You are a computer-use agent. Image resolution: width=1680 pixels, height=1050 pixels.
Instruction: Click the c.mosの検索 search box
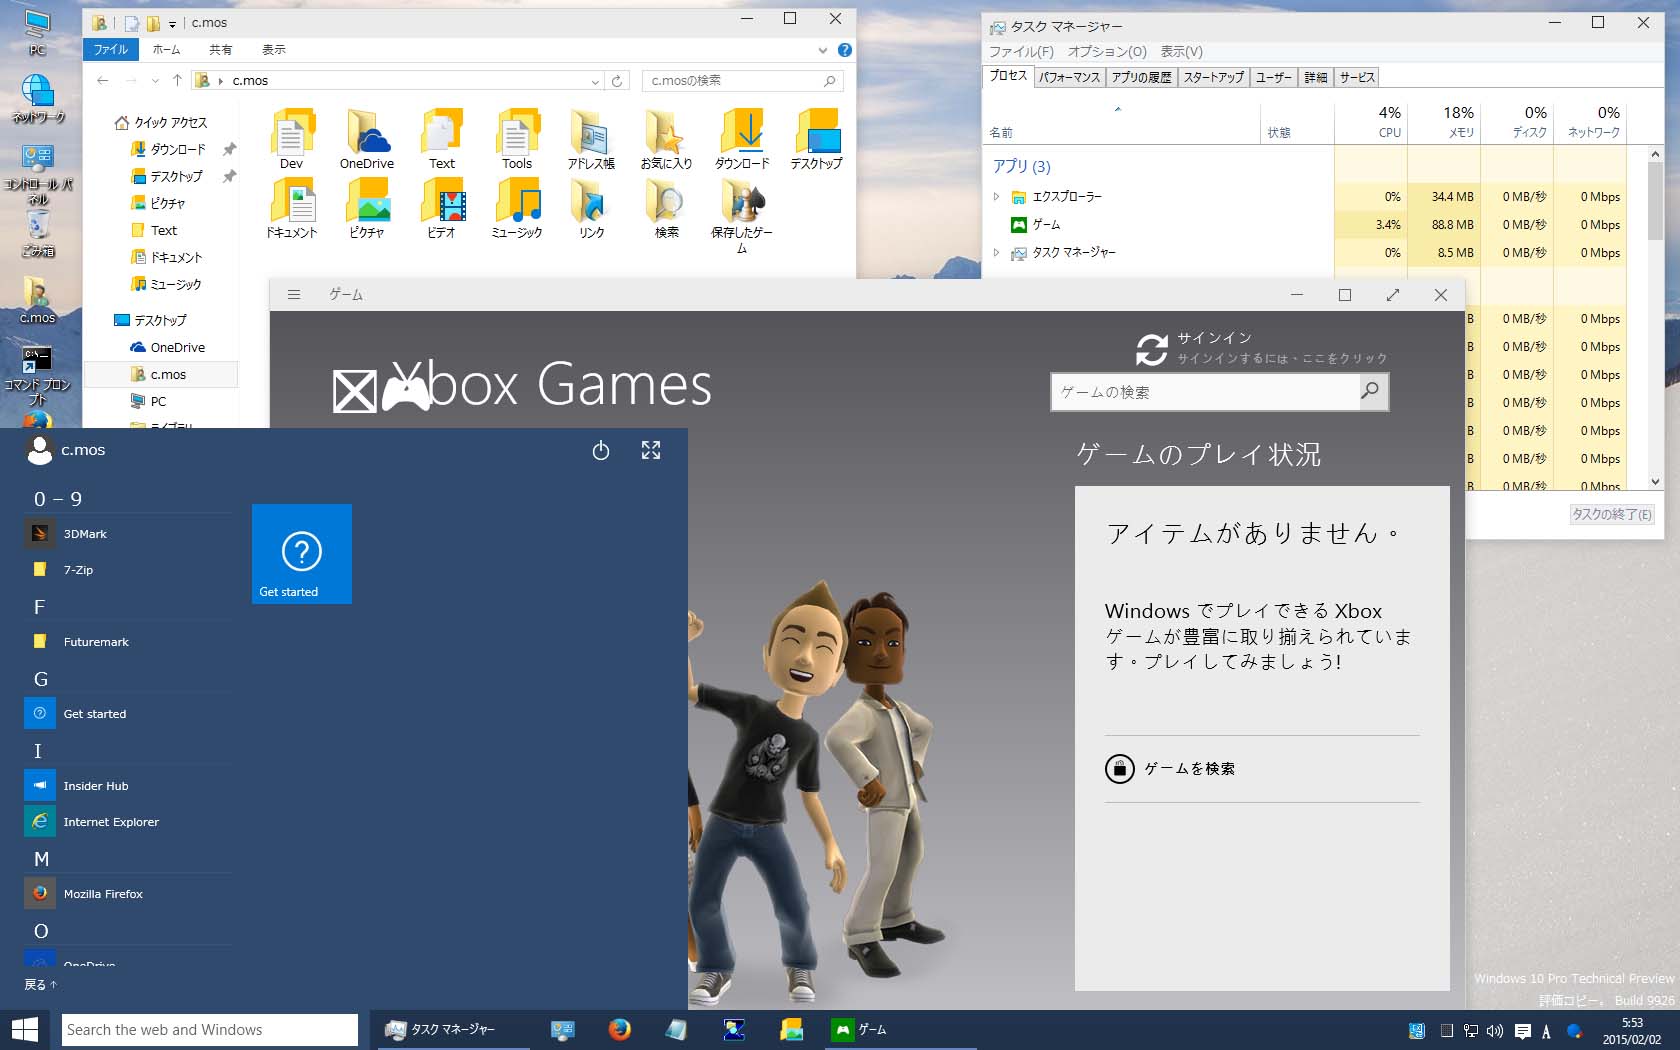pos(742,81)
